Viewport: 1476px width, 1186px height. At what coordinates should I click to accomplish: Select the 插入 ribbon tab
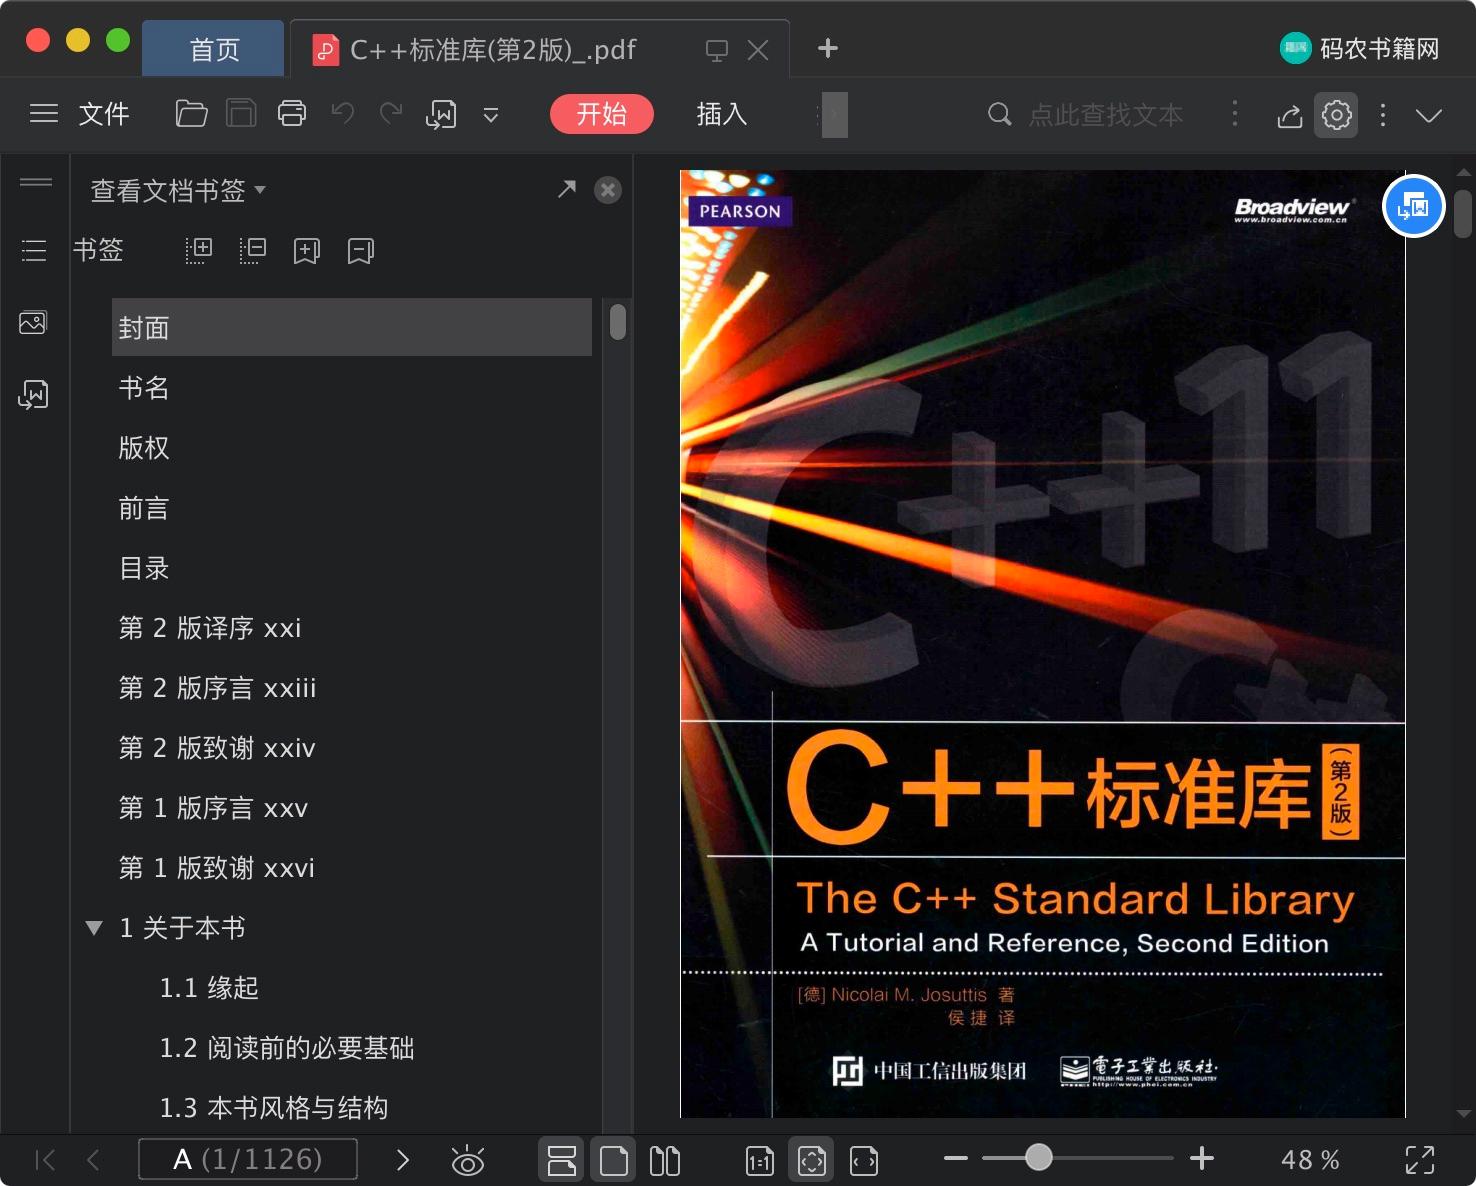[722, 114]
